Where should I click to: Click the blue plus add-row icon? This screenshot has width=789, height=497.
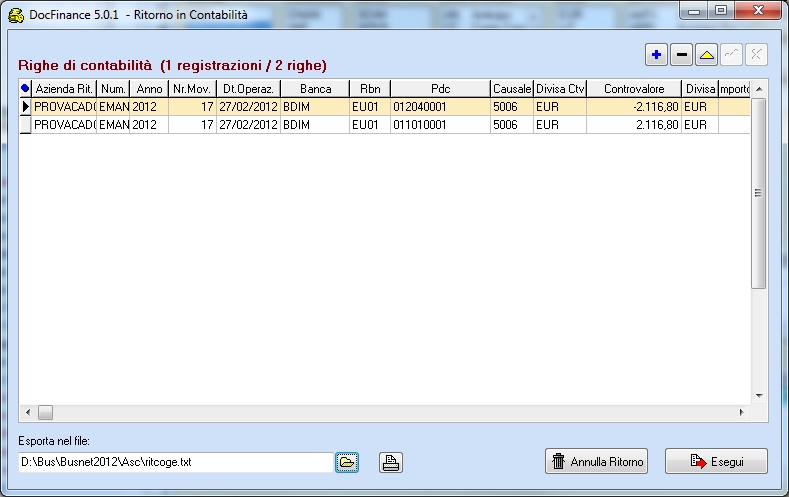[656, 55]
